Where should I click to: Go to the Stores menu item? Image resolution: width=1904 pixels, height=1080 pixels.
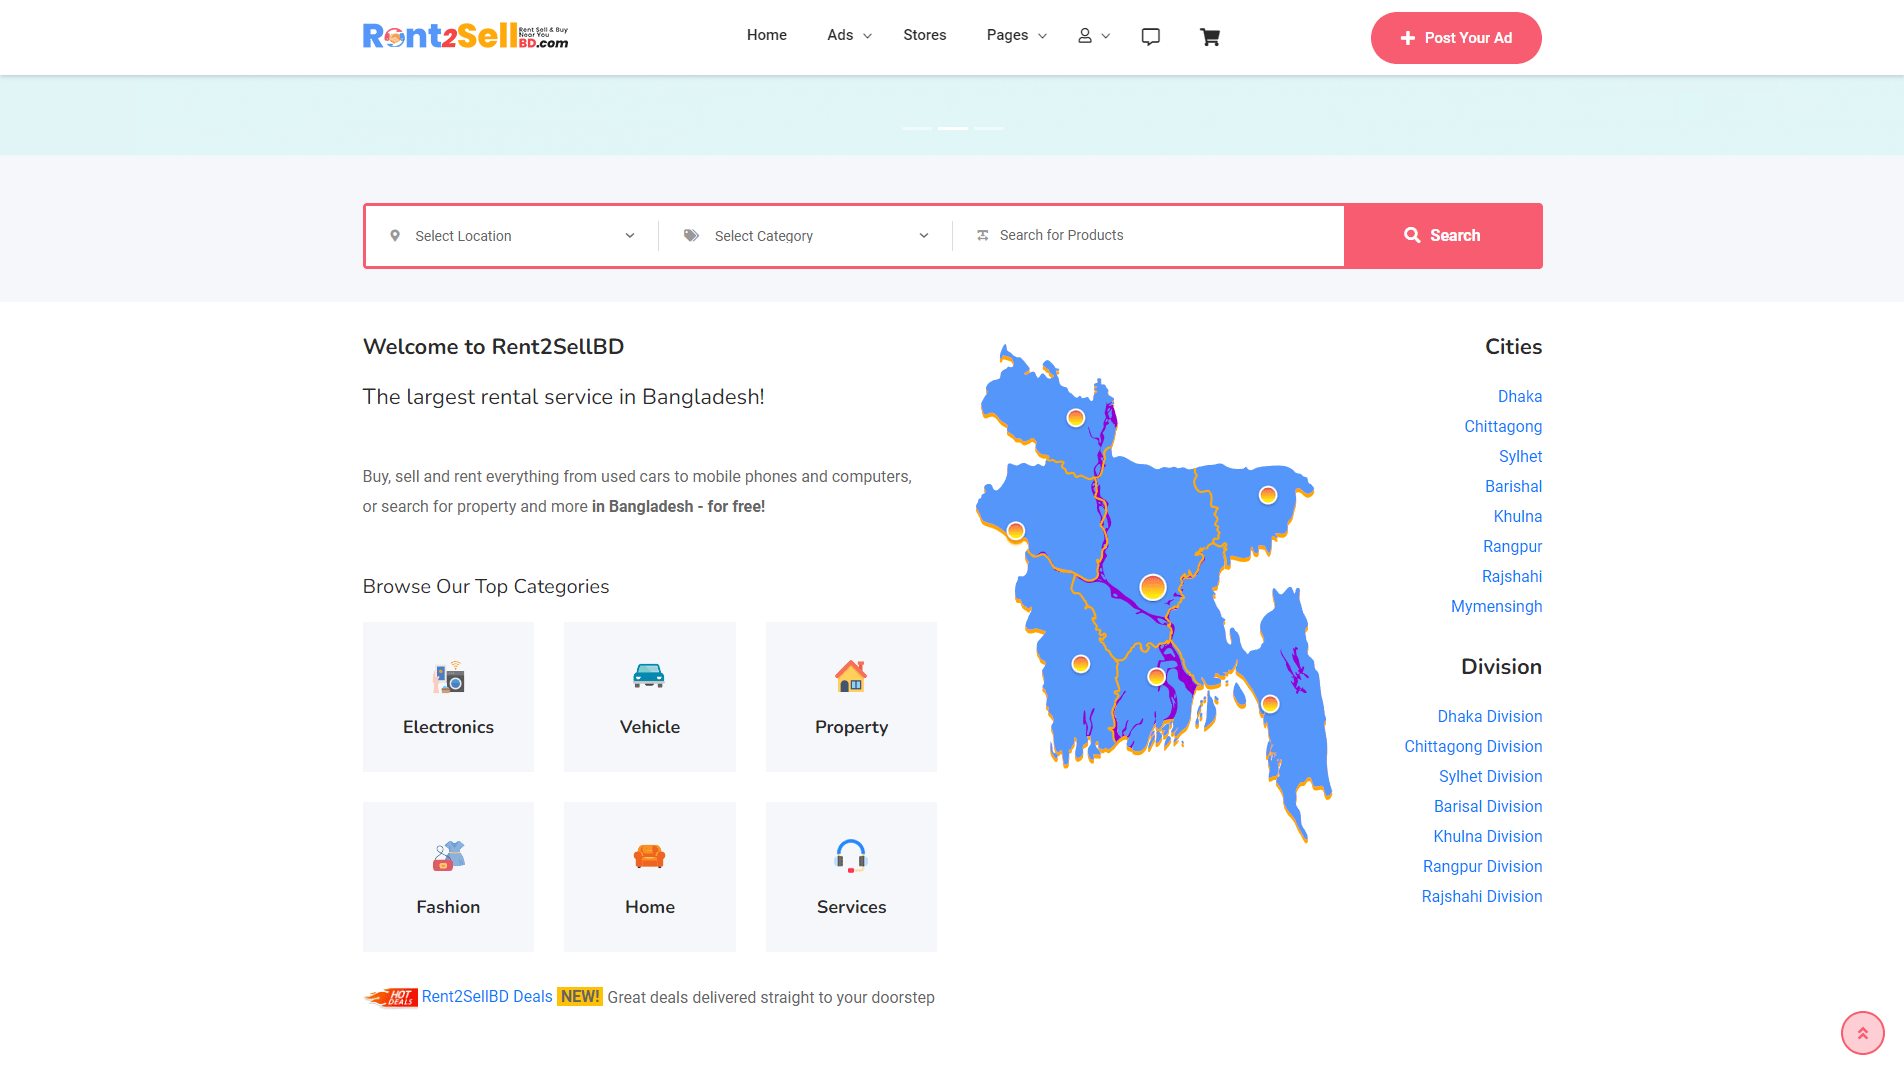tap(924, 35)
